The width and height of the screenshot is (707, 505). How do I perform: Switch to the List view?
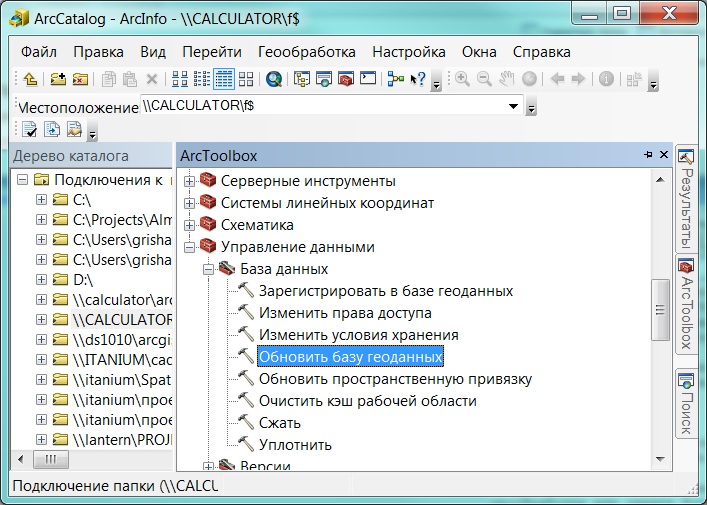pos(202,79)
